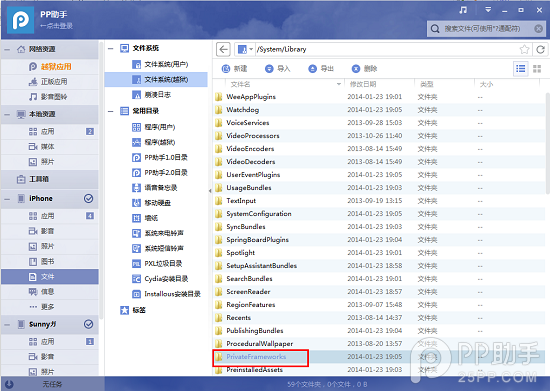
Task: Open 正版应用 in sidebar
Action: (50, 82)
